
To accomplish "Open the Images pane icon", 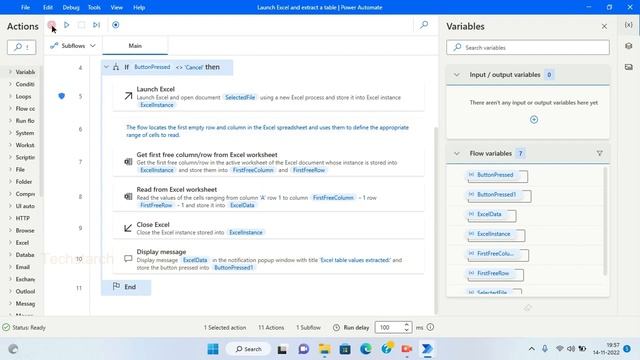I will (x=629, y=67).
